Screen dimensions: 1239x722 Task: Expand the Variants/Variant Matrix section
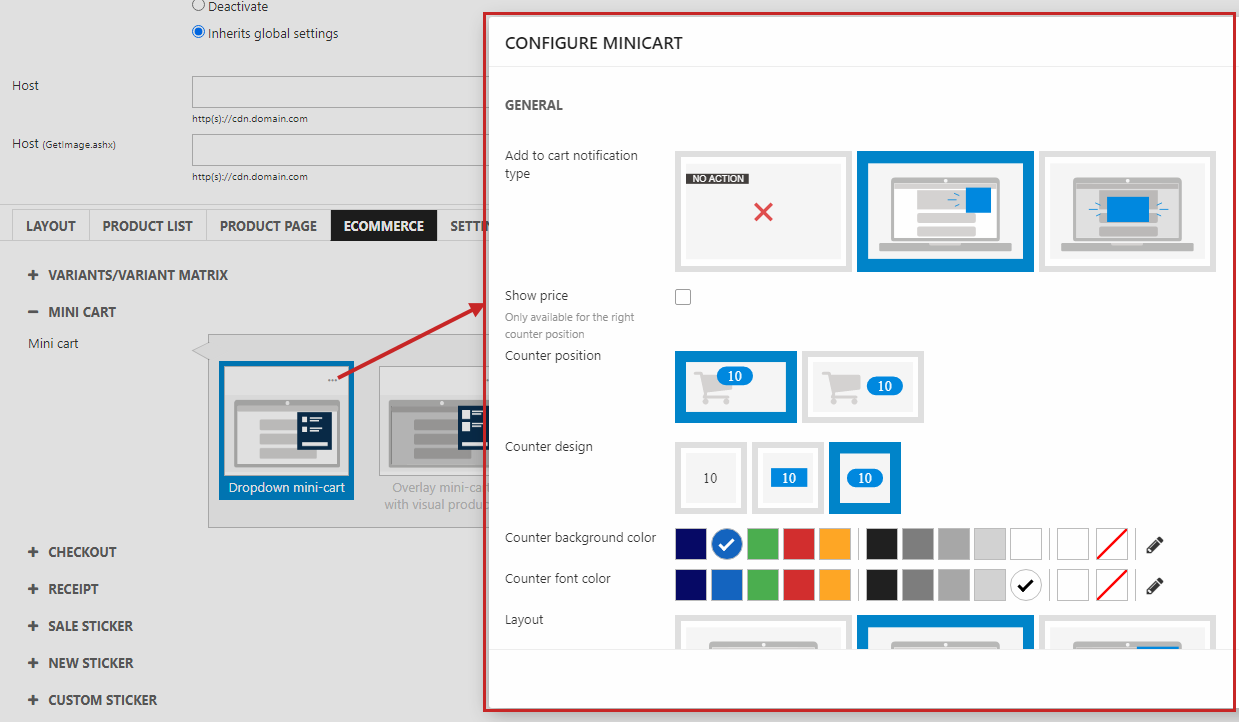click(33, 275)
